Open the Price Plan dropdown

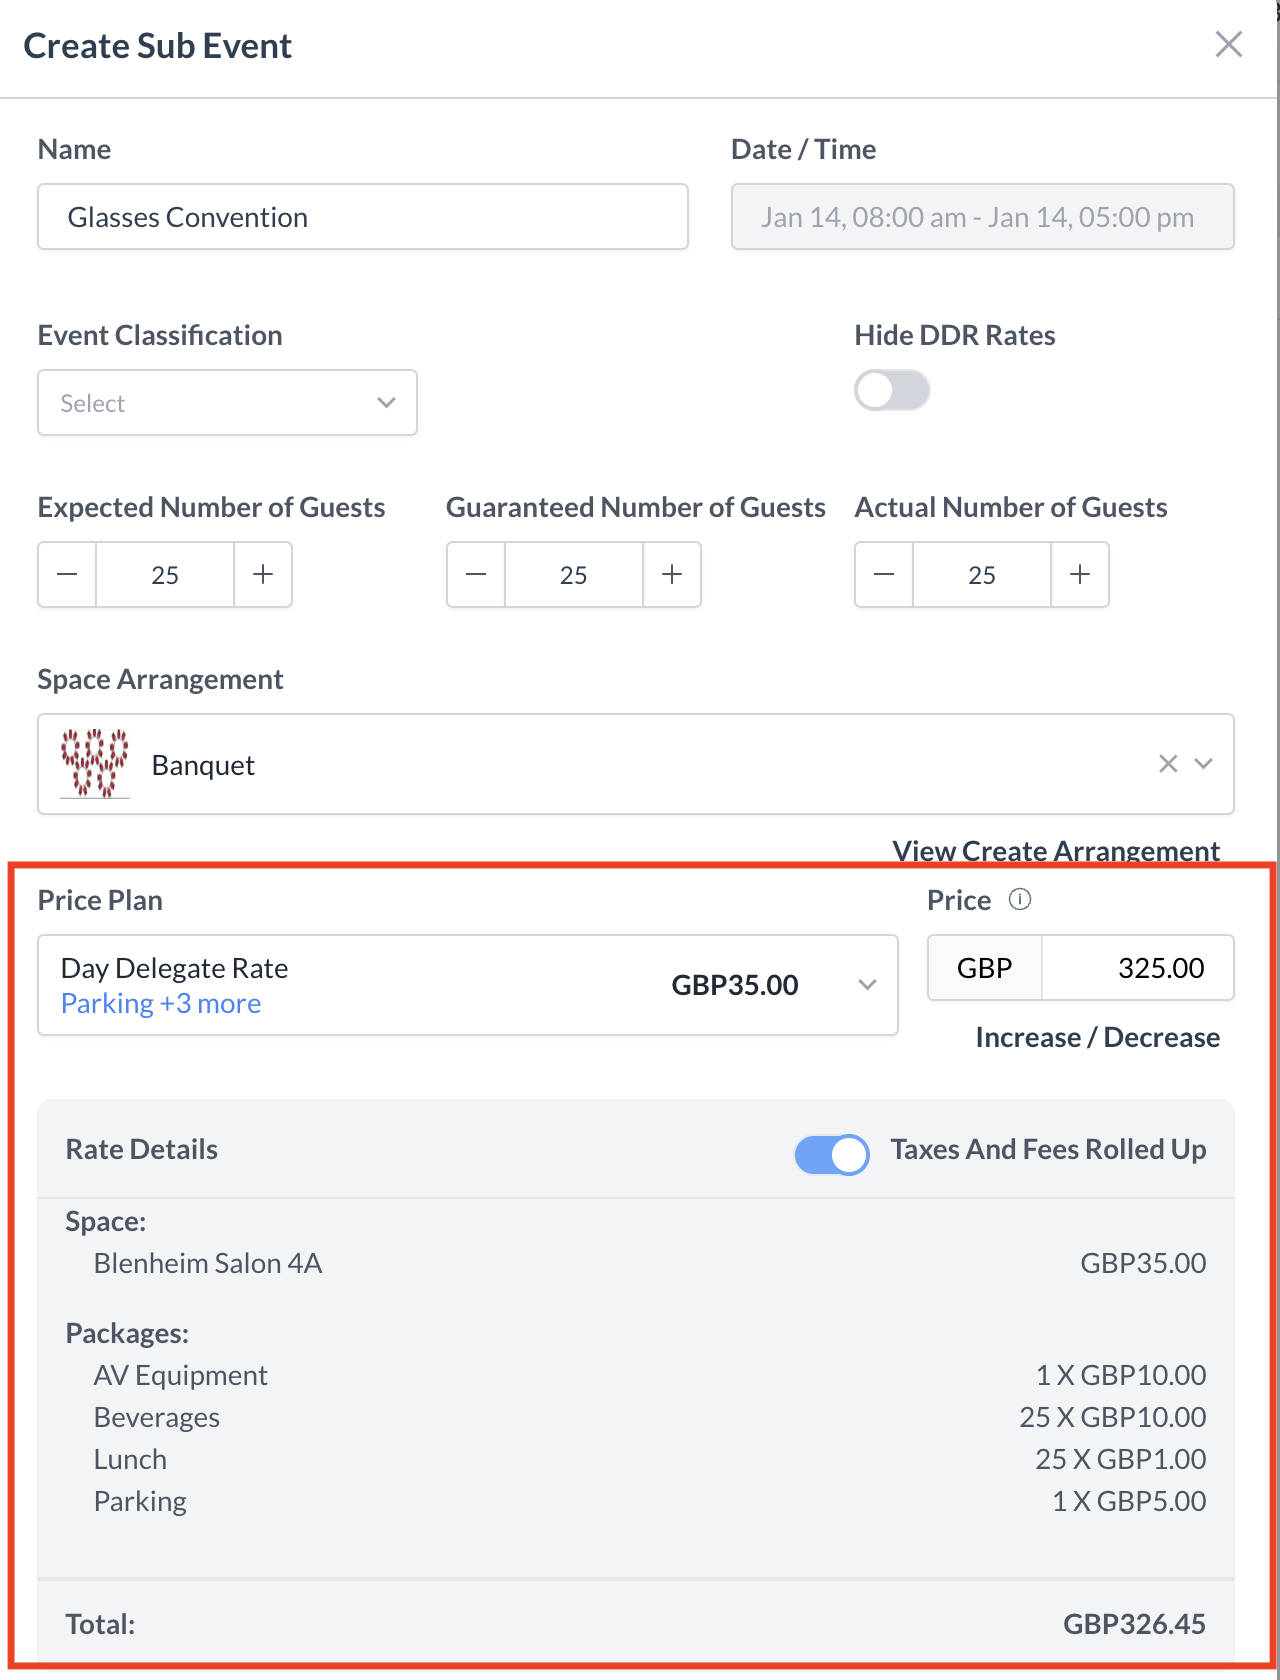[x=867, y=985]
